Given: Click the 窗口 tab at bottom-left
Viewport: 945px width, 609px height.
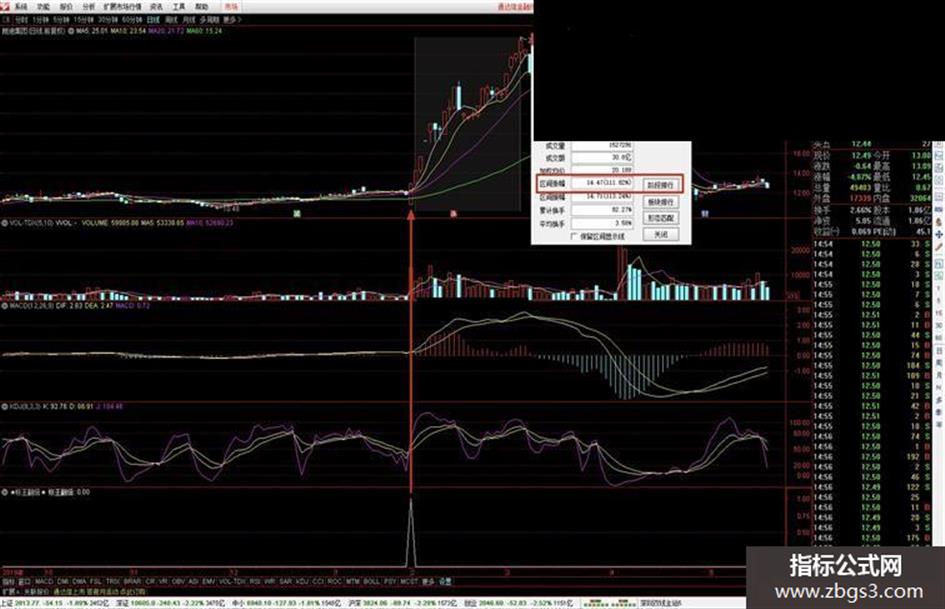Looking at the screenshot, I should tap(24, 582).
